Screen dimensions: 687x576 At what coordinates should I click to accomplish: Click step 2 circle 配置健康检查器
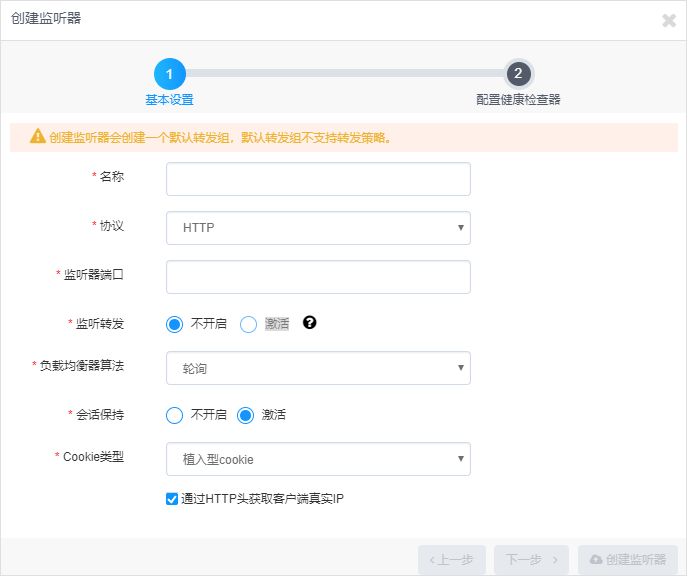click(x=517, y=74)
